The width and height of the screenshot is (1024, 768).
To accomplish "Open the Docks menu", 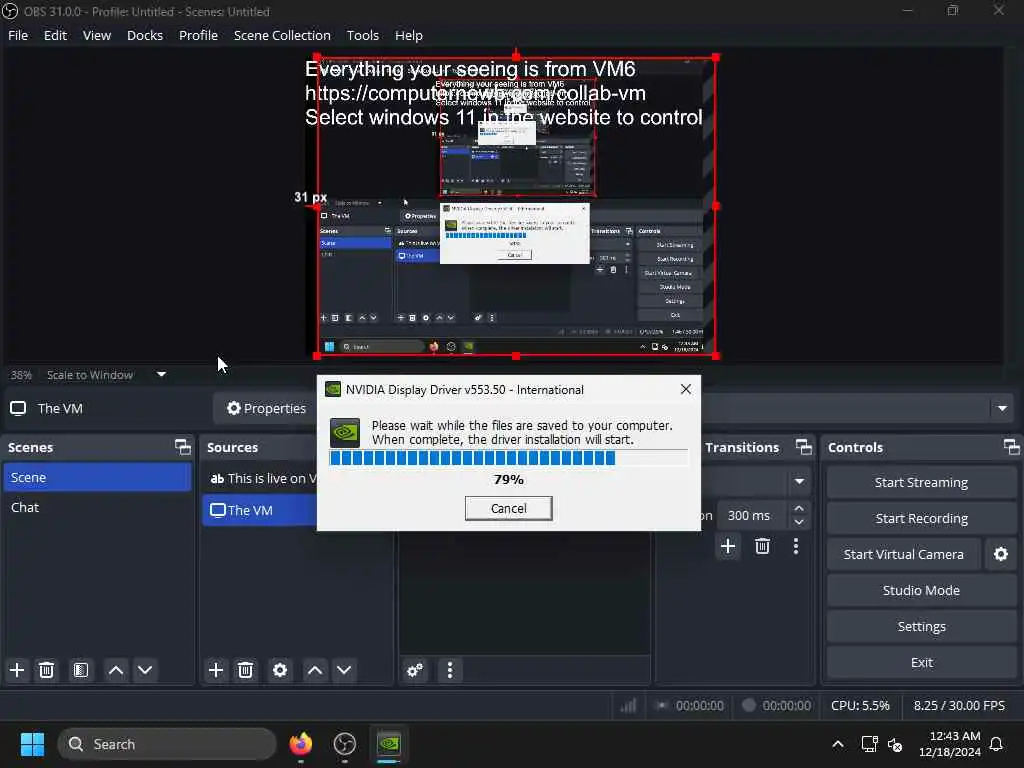I will click(145, 35).
